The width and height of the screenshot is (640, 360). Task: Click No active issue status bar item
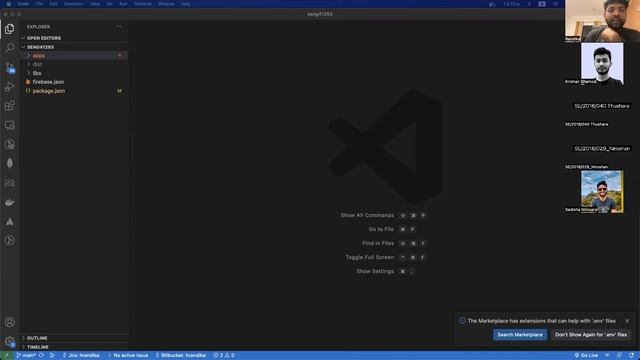(x=128, y=356)
